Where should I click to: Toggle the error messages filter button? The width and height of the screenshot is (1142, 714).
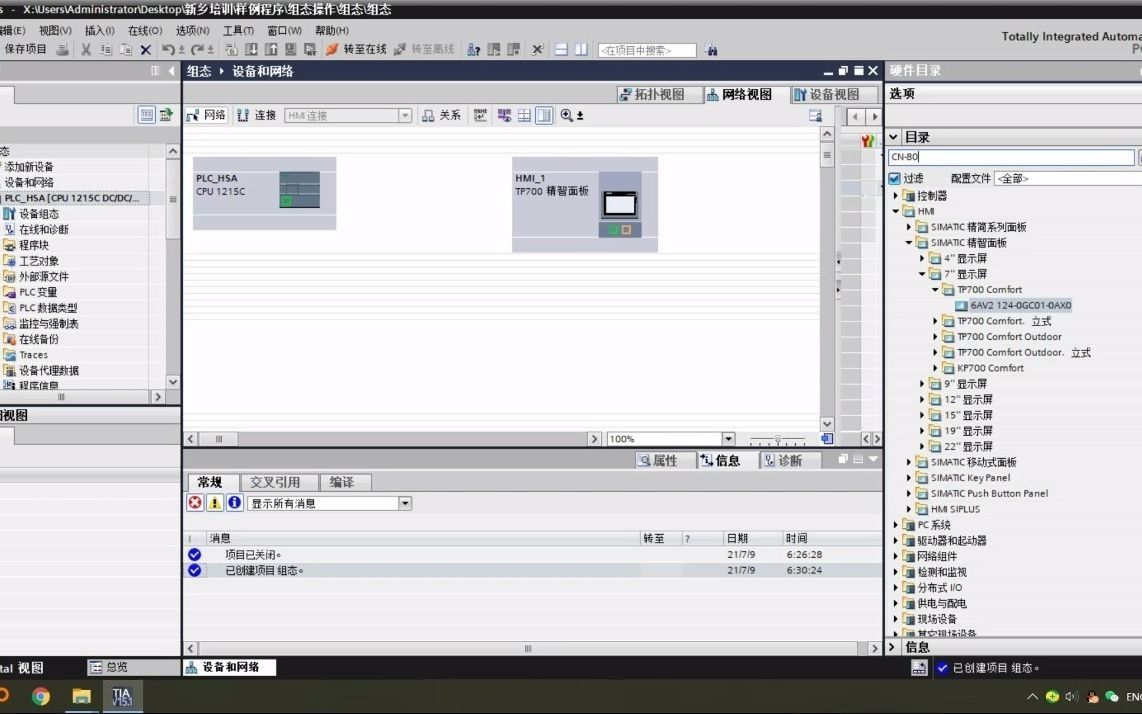point(195,503)
